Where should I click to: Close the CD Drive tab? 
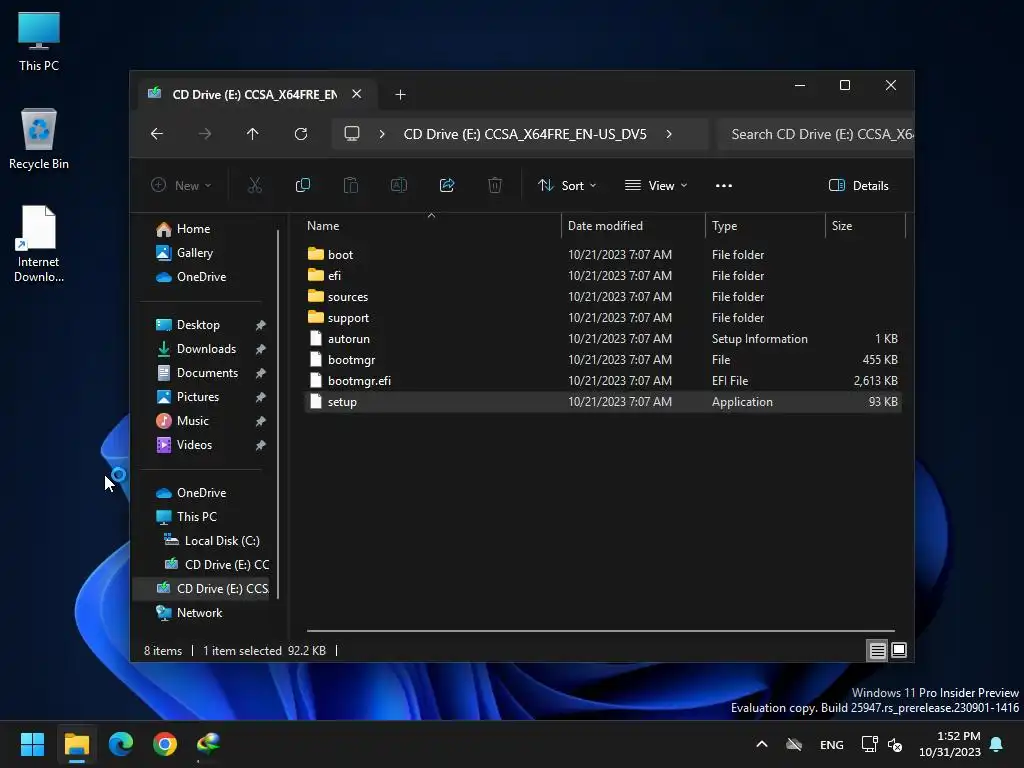[x=357, y=94]
